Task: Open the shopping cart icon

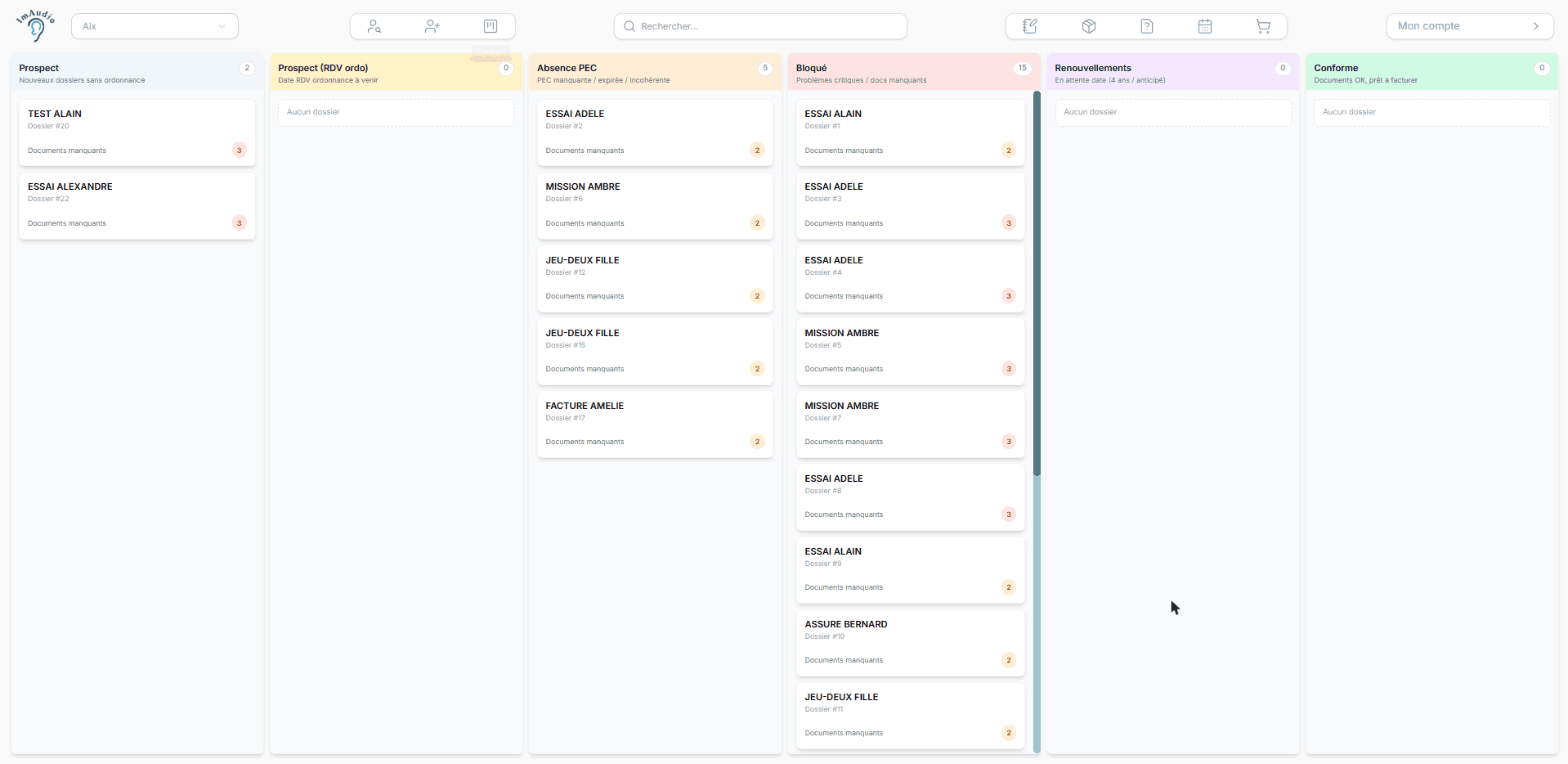Action: tap(1263, 26)
